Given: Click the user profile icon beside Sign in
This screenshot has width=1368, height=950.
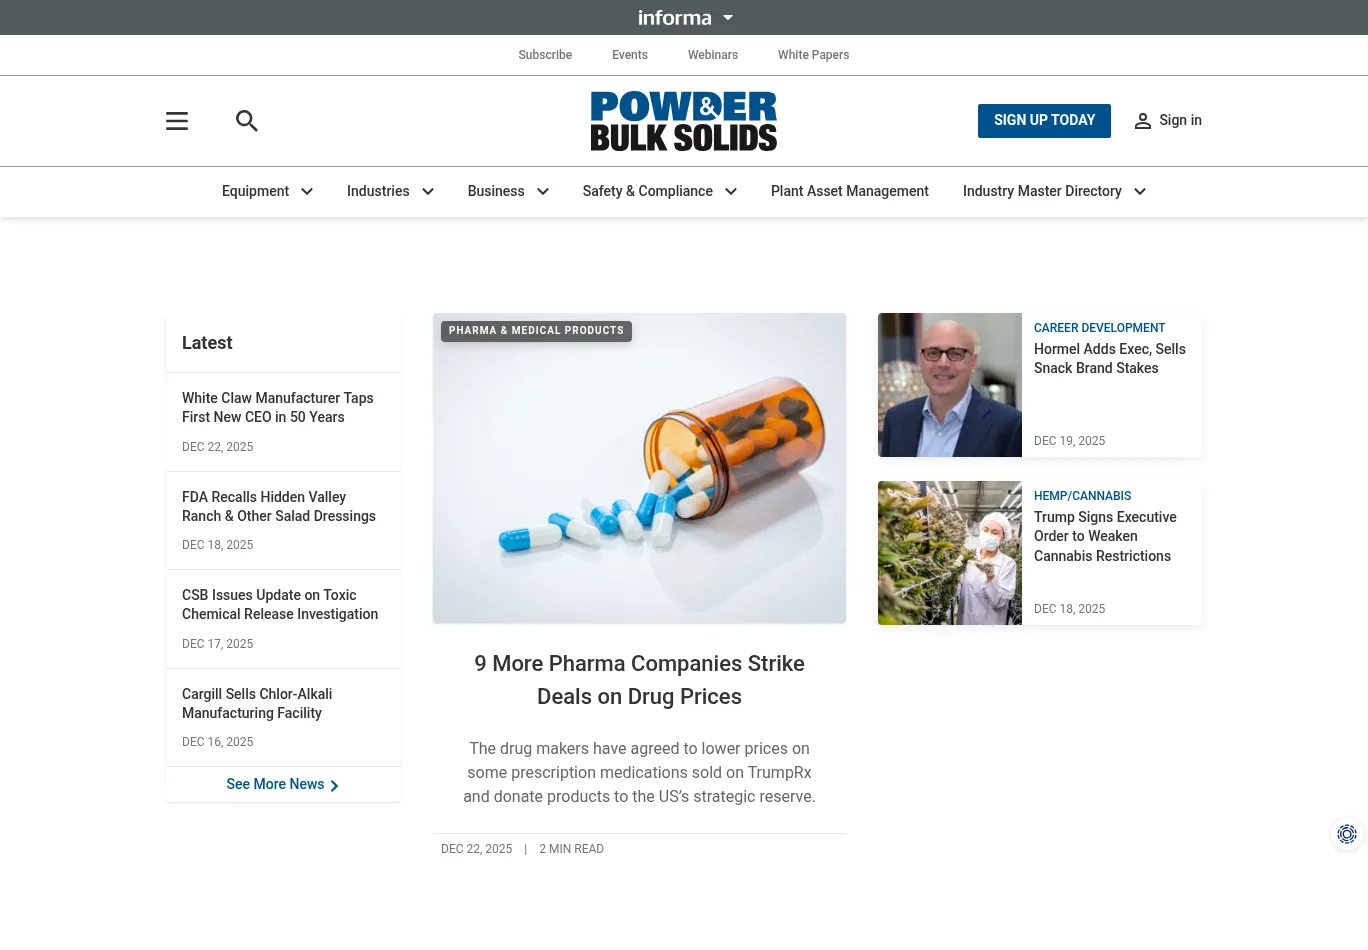Looking at the screenshot, I should click(1143, 121).
